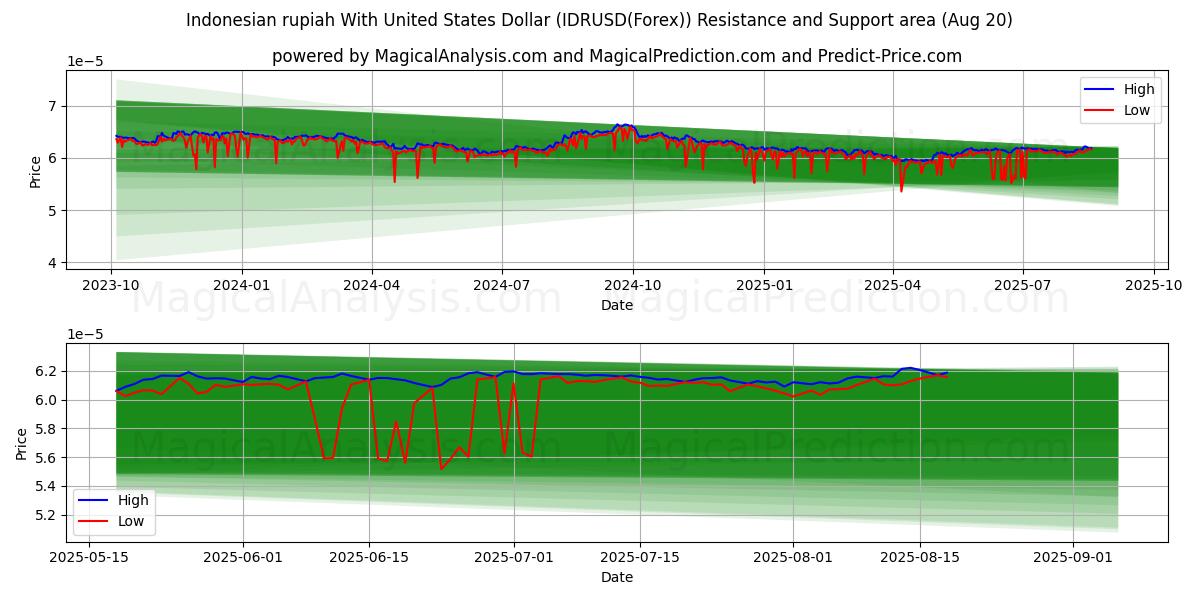Click the '2025-04' date tick label
Viewport: 1200px width, 600px height.
tap(893, 284)
